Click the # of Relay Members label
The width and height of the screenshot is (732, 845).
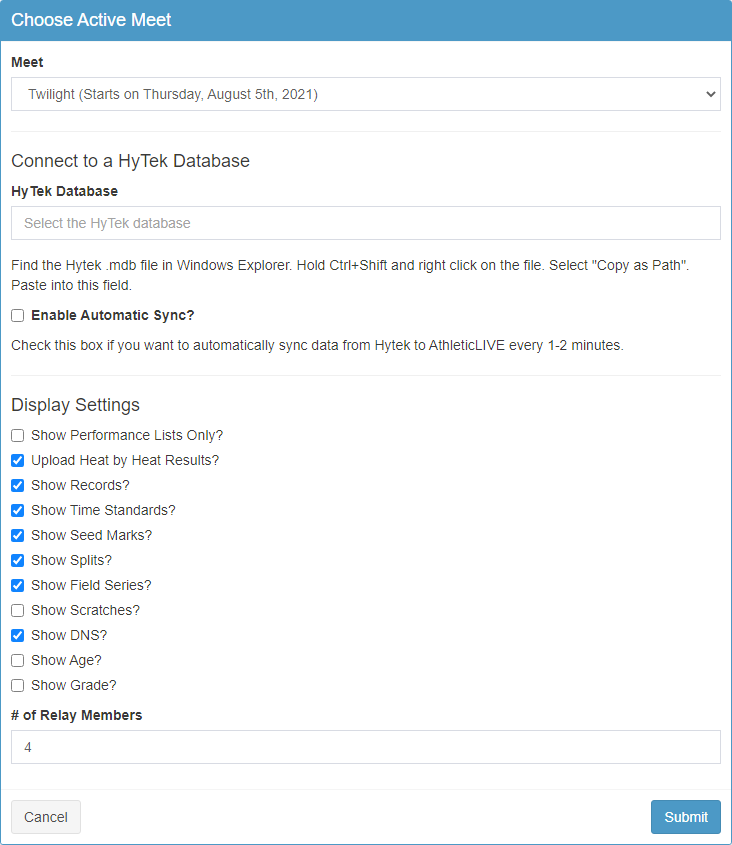[77, 715]
